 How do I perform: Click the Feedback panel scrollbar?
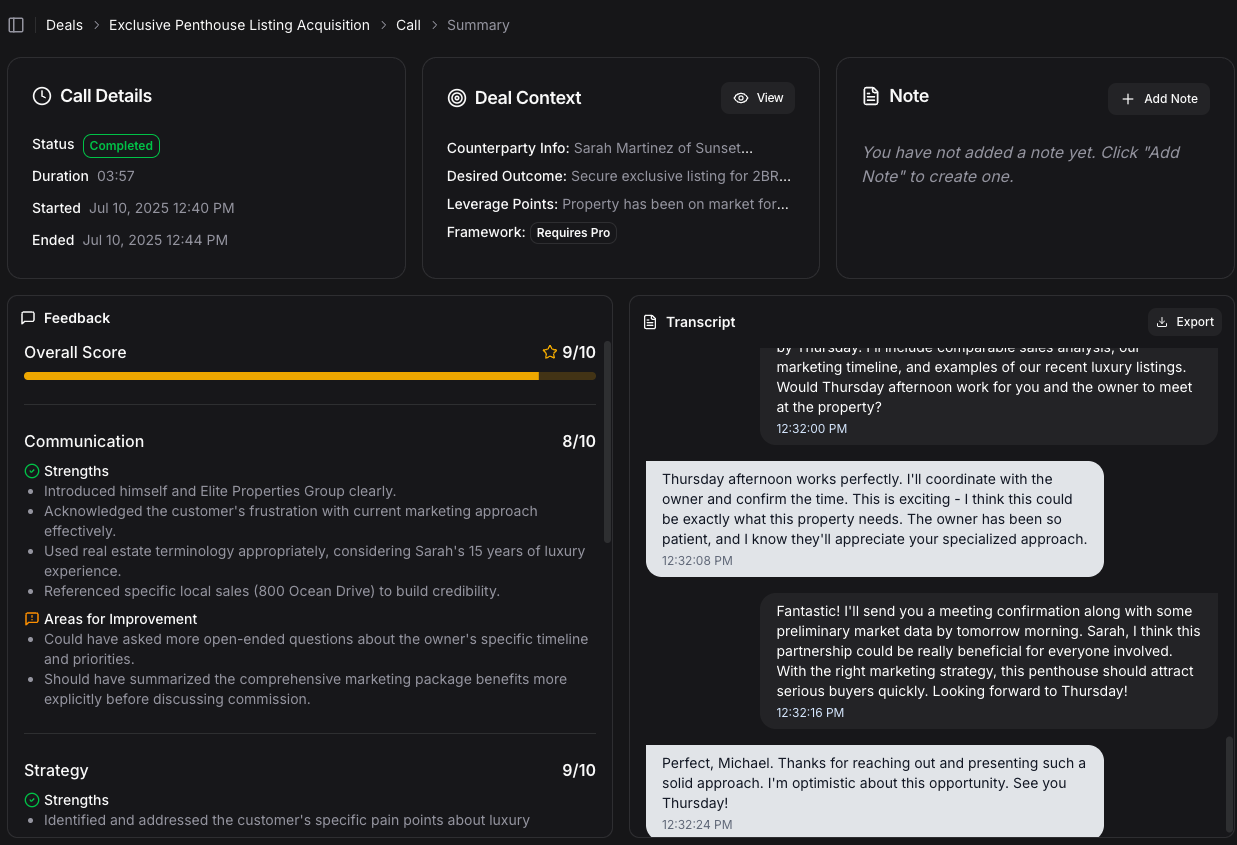click(607, 440)
